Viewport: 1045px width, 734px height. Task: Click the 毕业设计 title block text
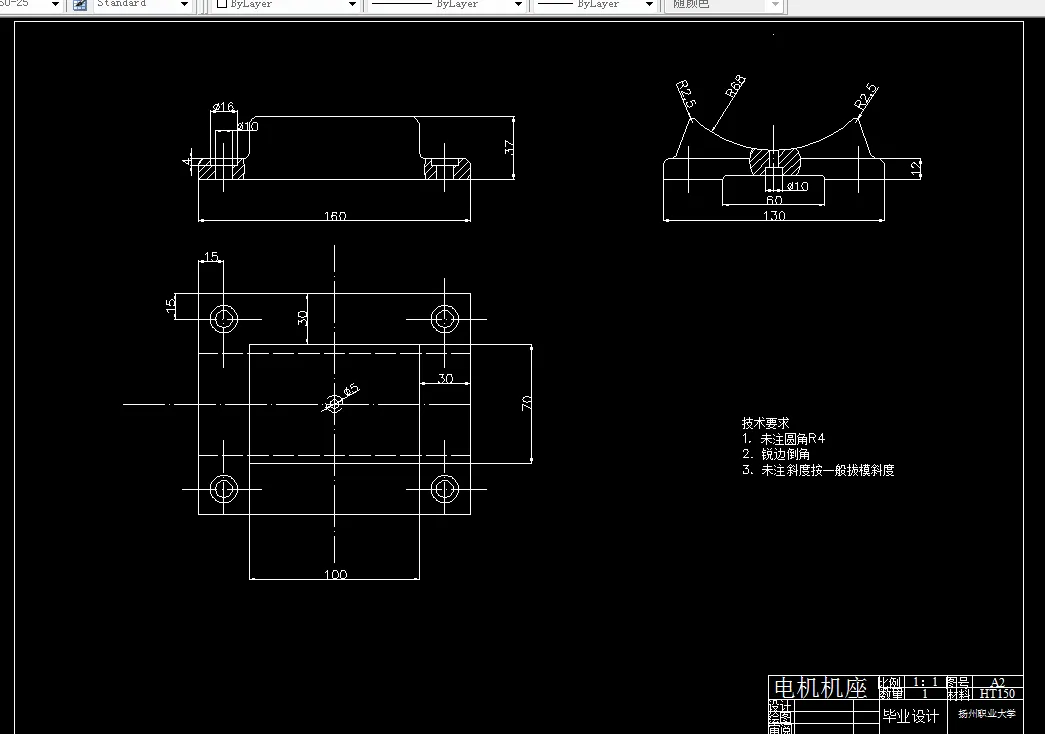[910, 717]
